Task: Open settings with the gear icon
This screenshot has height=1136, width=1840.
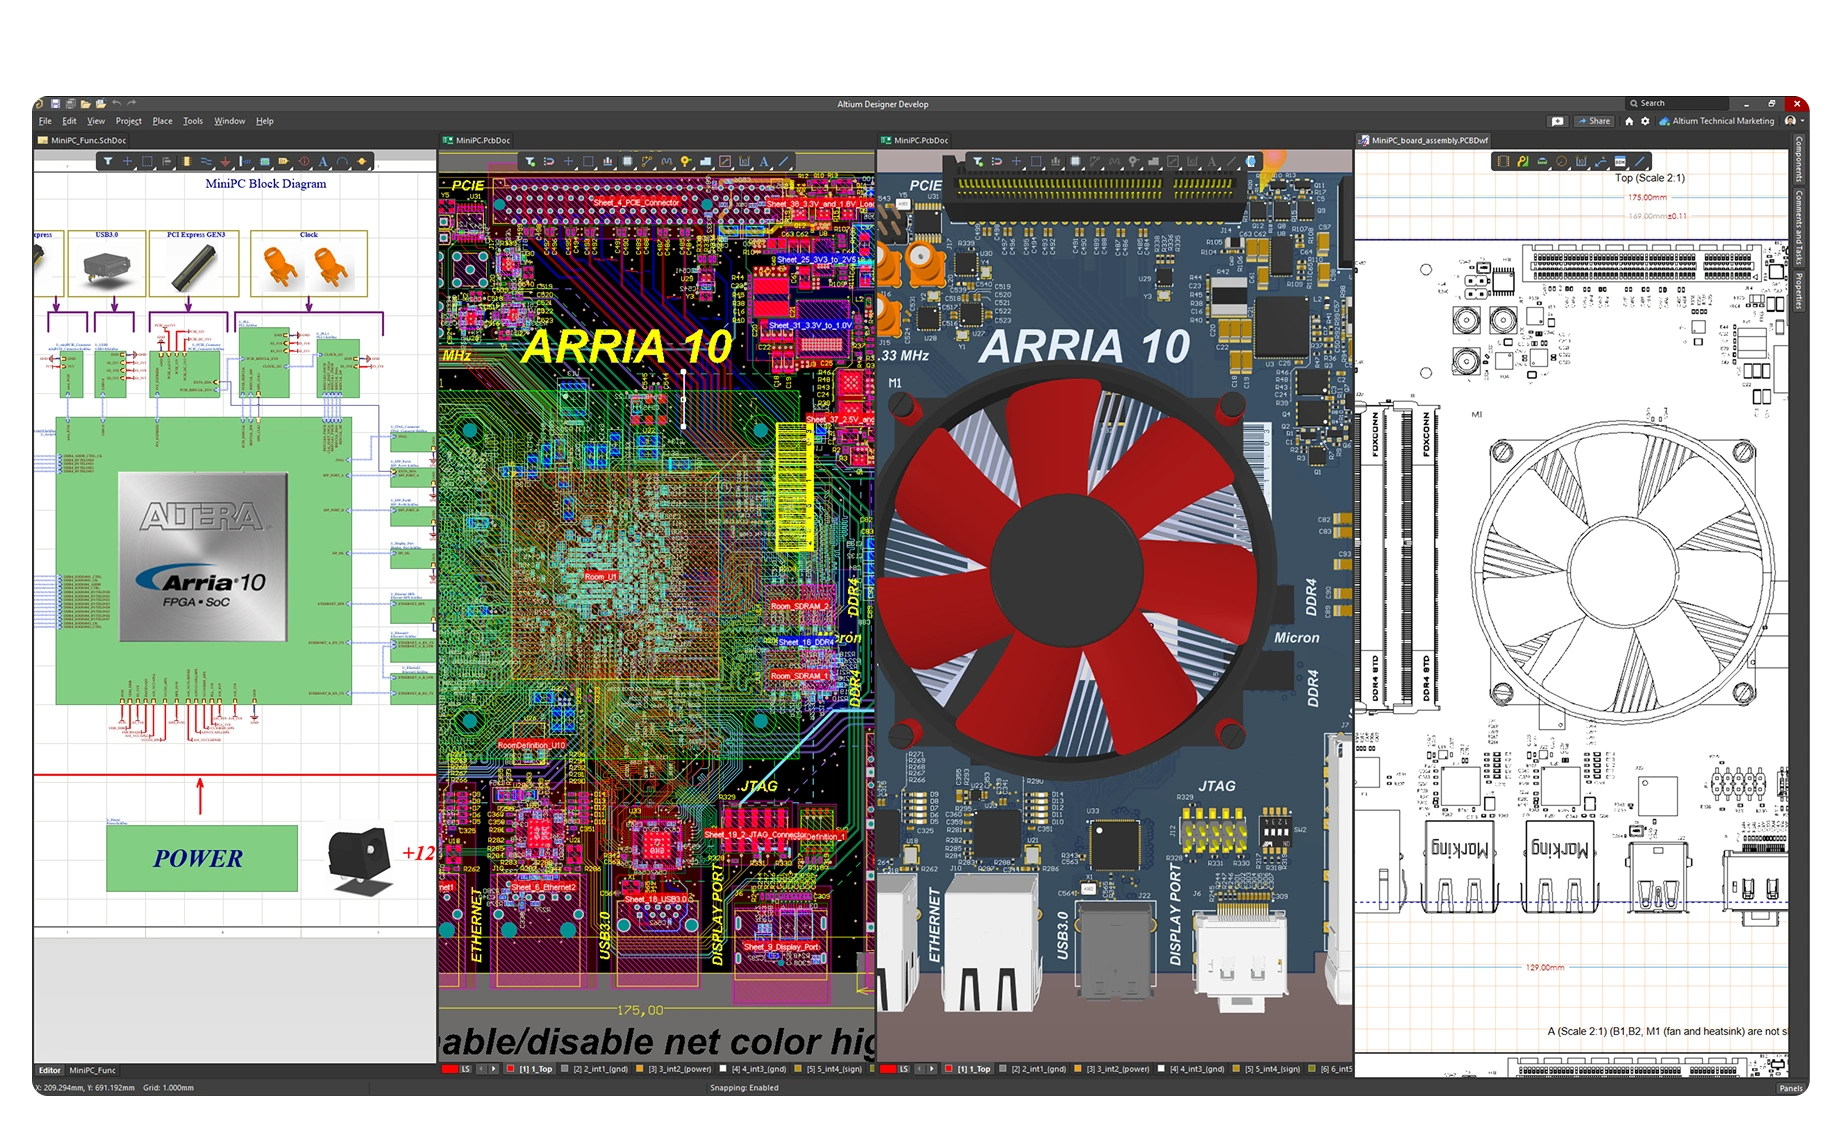Action: pyautogui.click(x=1645, y=121)
